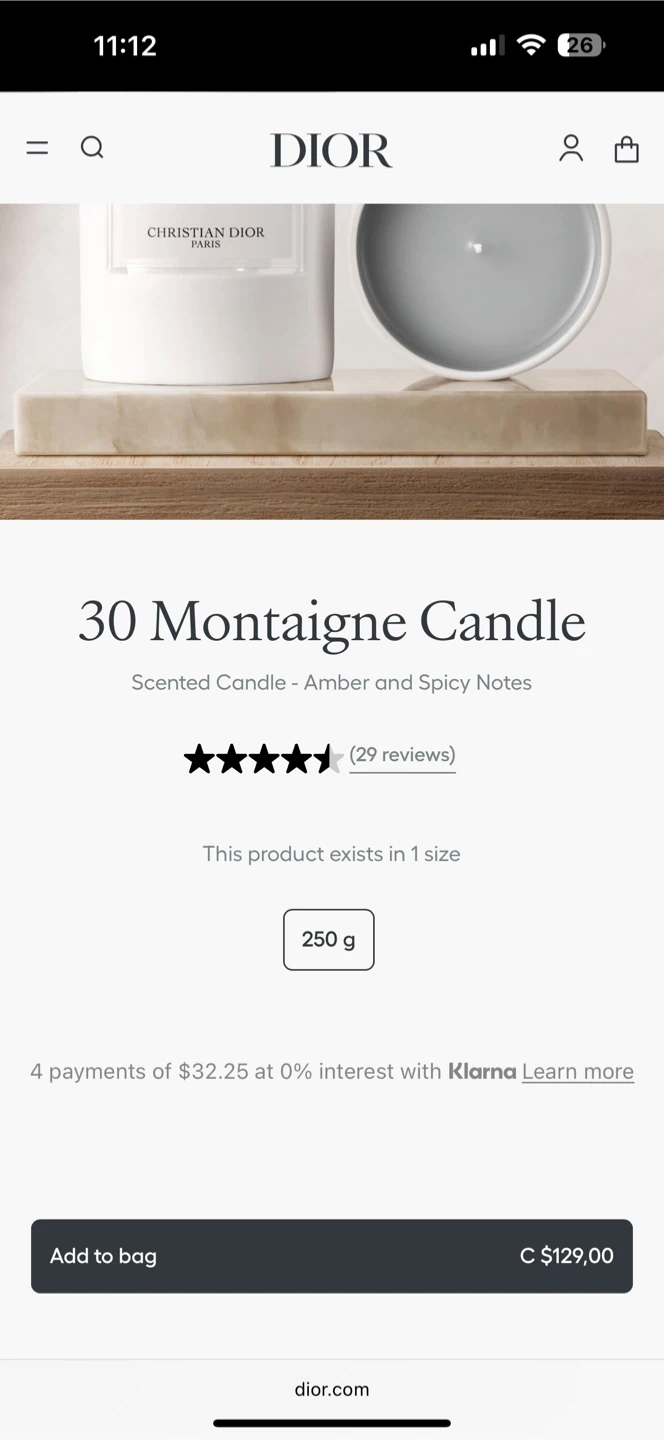Open the hamburger menu icon
664x1440 pixels.
[x=37, y=148]
